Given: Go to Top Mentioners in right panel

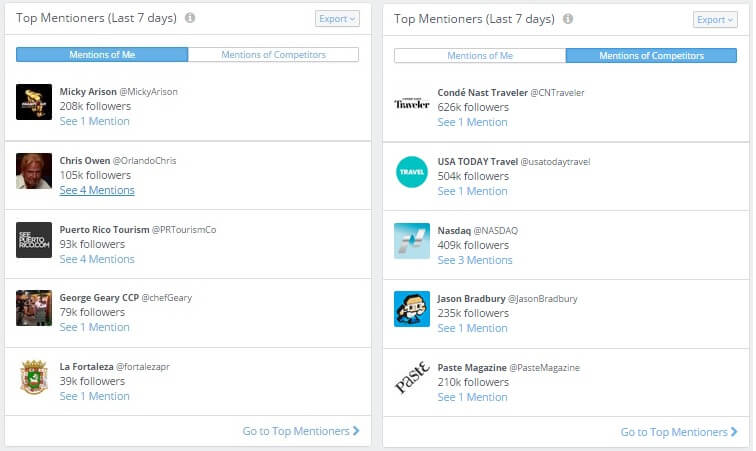Looking at the screenshot, I should pyautogui.click(x=679, y=432).
